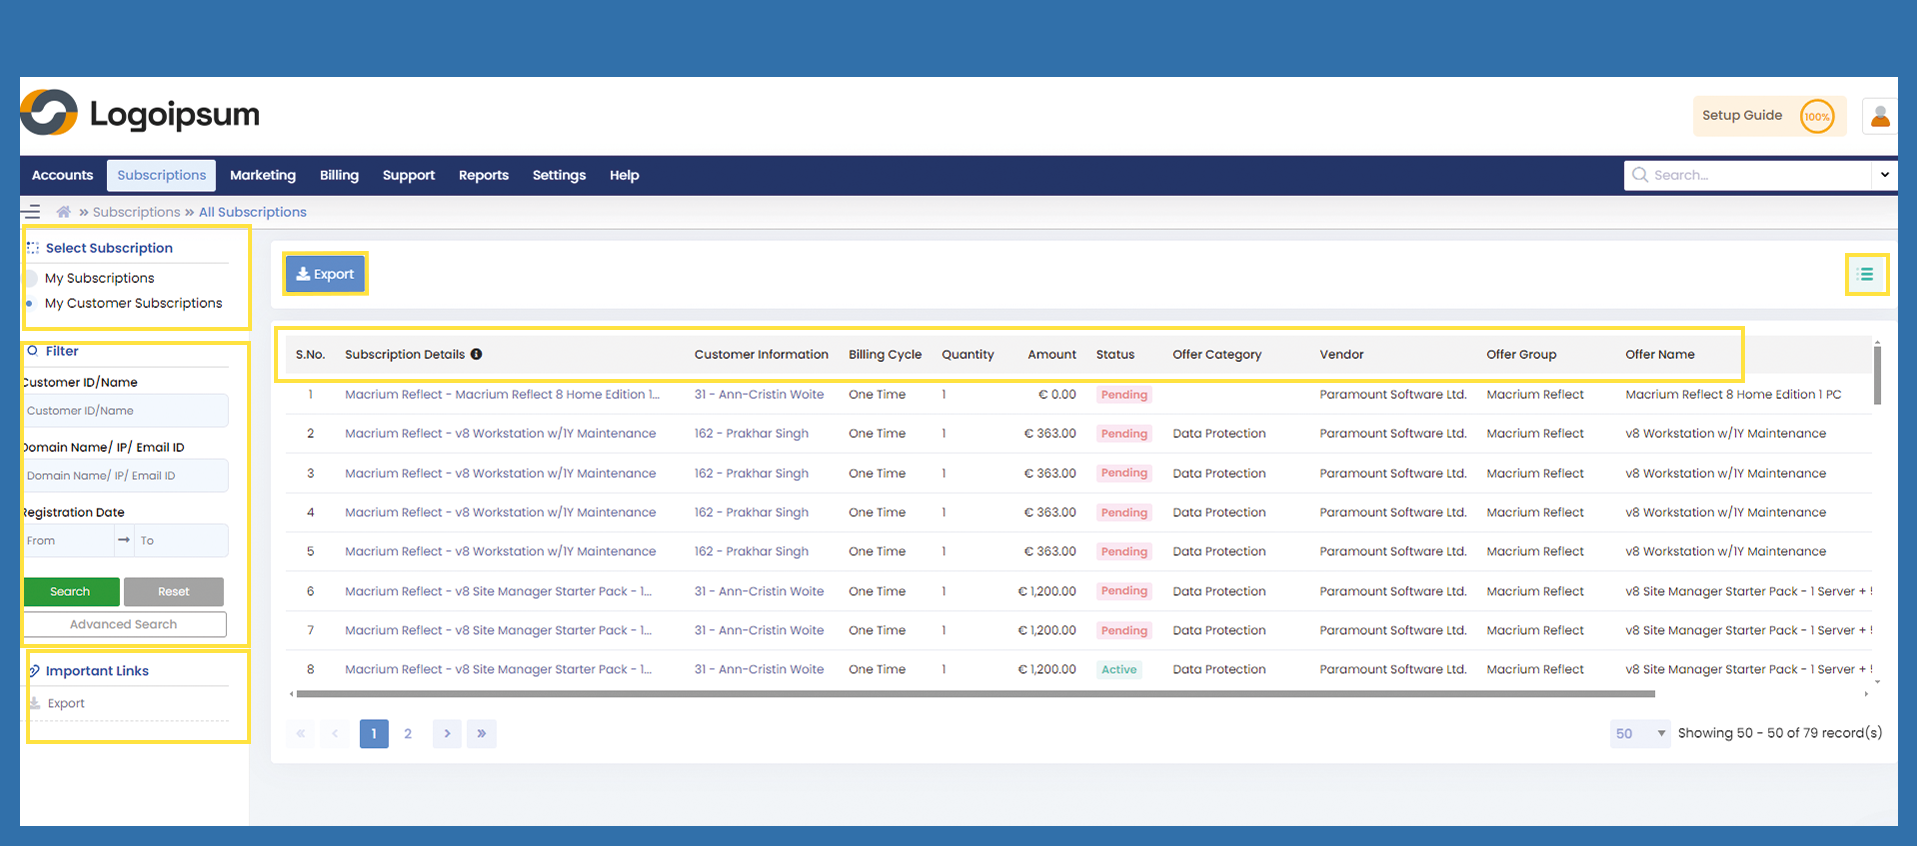Click the 100% setup progress circle

point(1816,116)
